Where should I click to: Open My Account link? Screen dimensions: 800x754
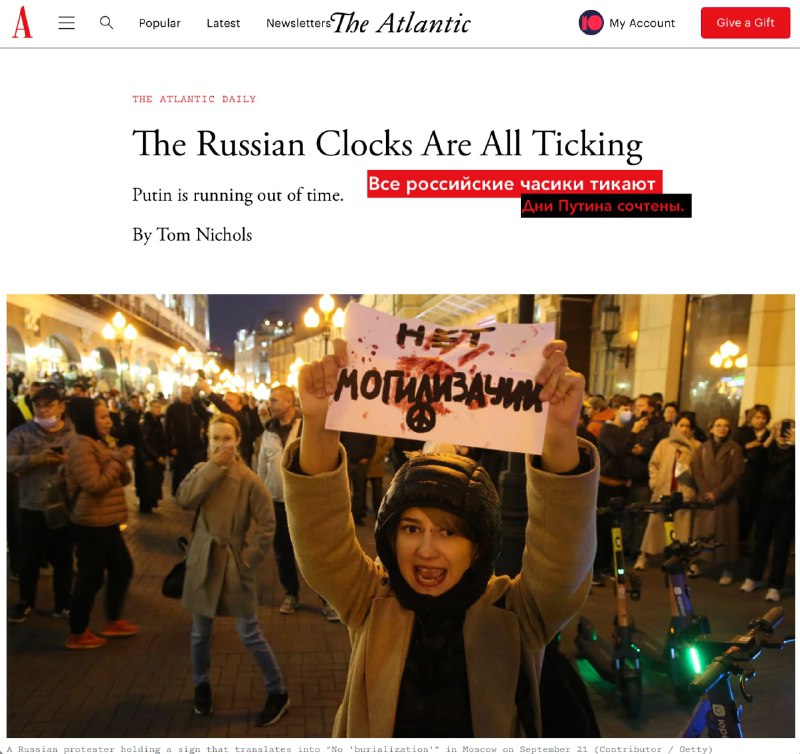click(x=641, y=23)
